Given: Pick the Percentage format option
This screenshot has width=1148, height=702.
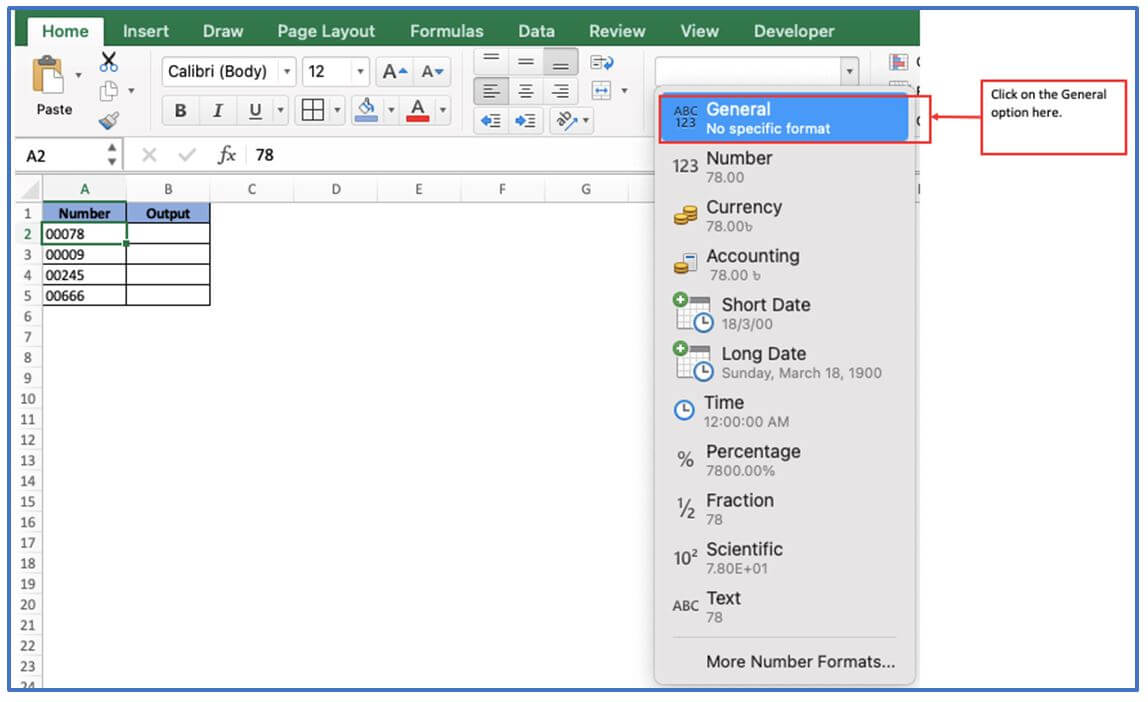Looking at the screenshot, I should click(783, 460).
